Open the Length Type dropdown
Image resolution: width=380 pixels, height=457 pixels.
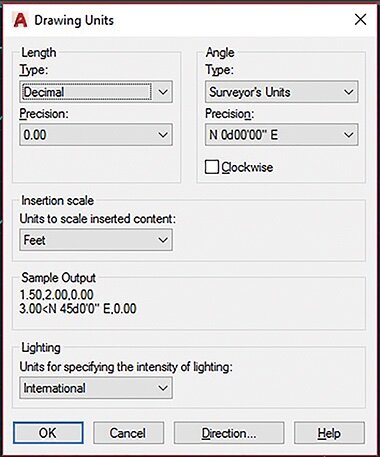pos(96,92)
